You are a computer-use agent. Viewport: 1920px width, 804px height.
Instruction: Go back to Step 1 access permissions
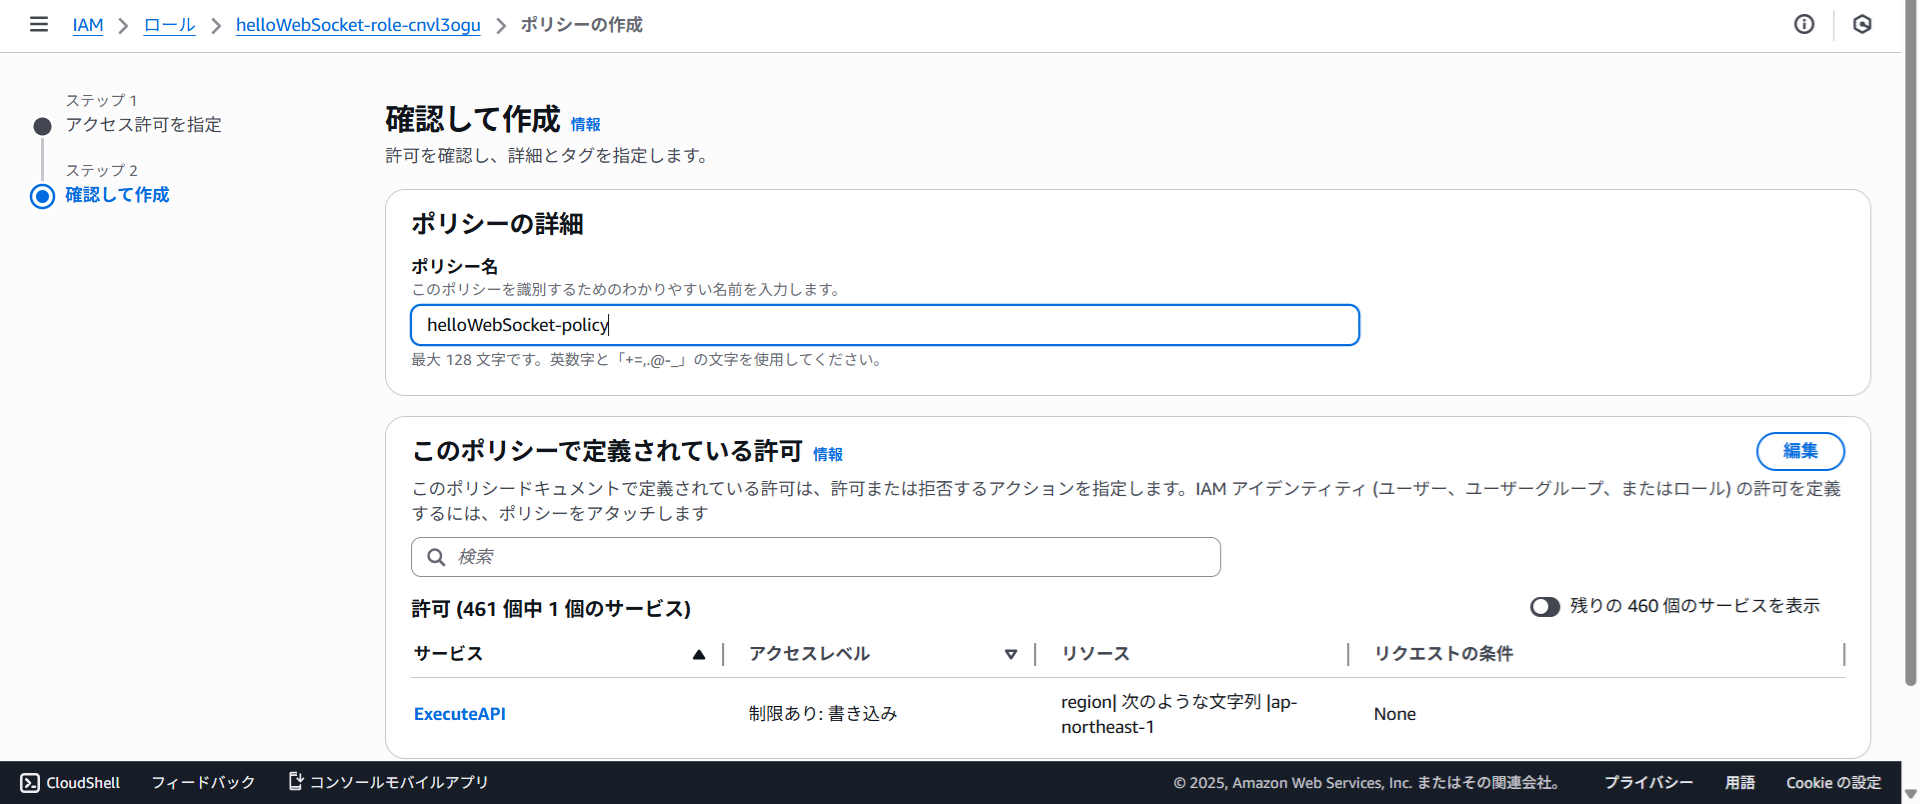pos(143,125)
